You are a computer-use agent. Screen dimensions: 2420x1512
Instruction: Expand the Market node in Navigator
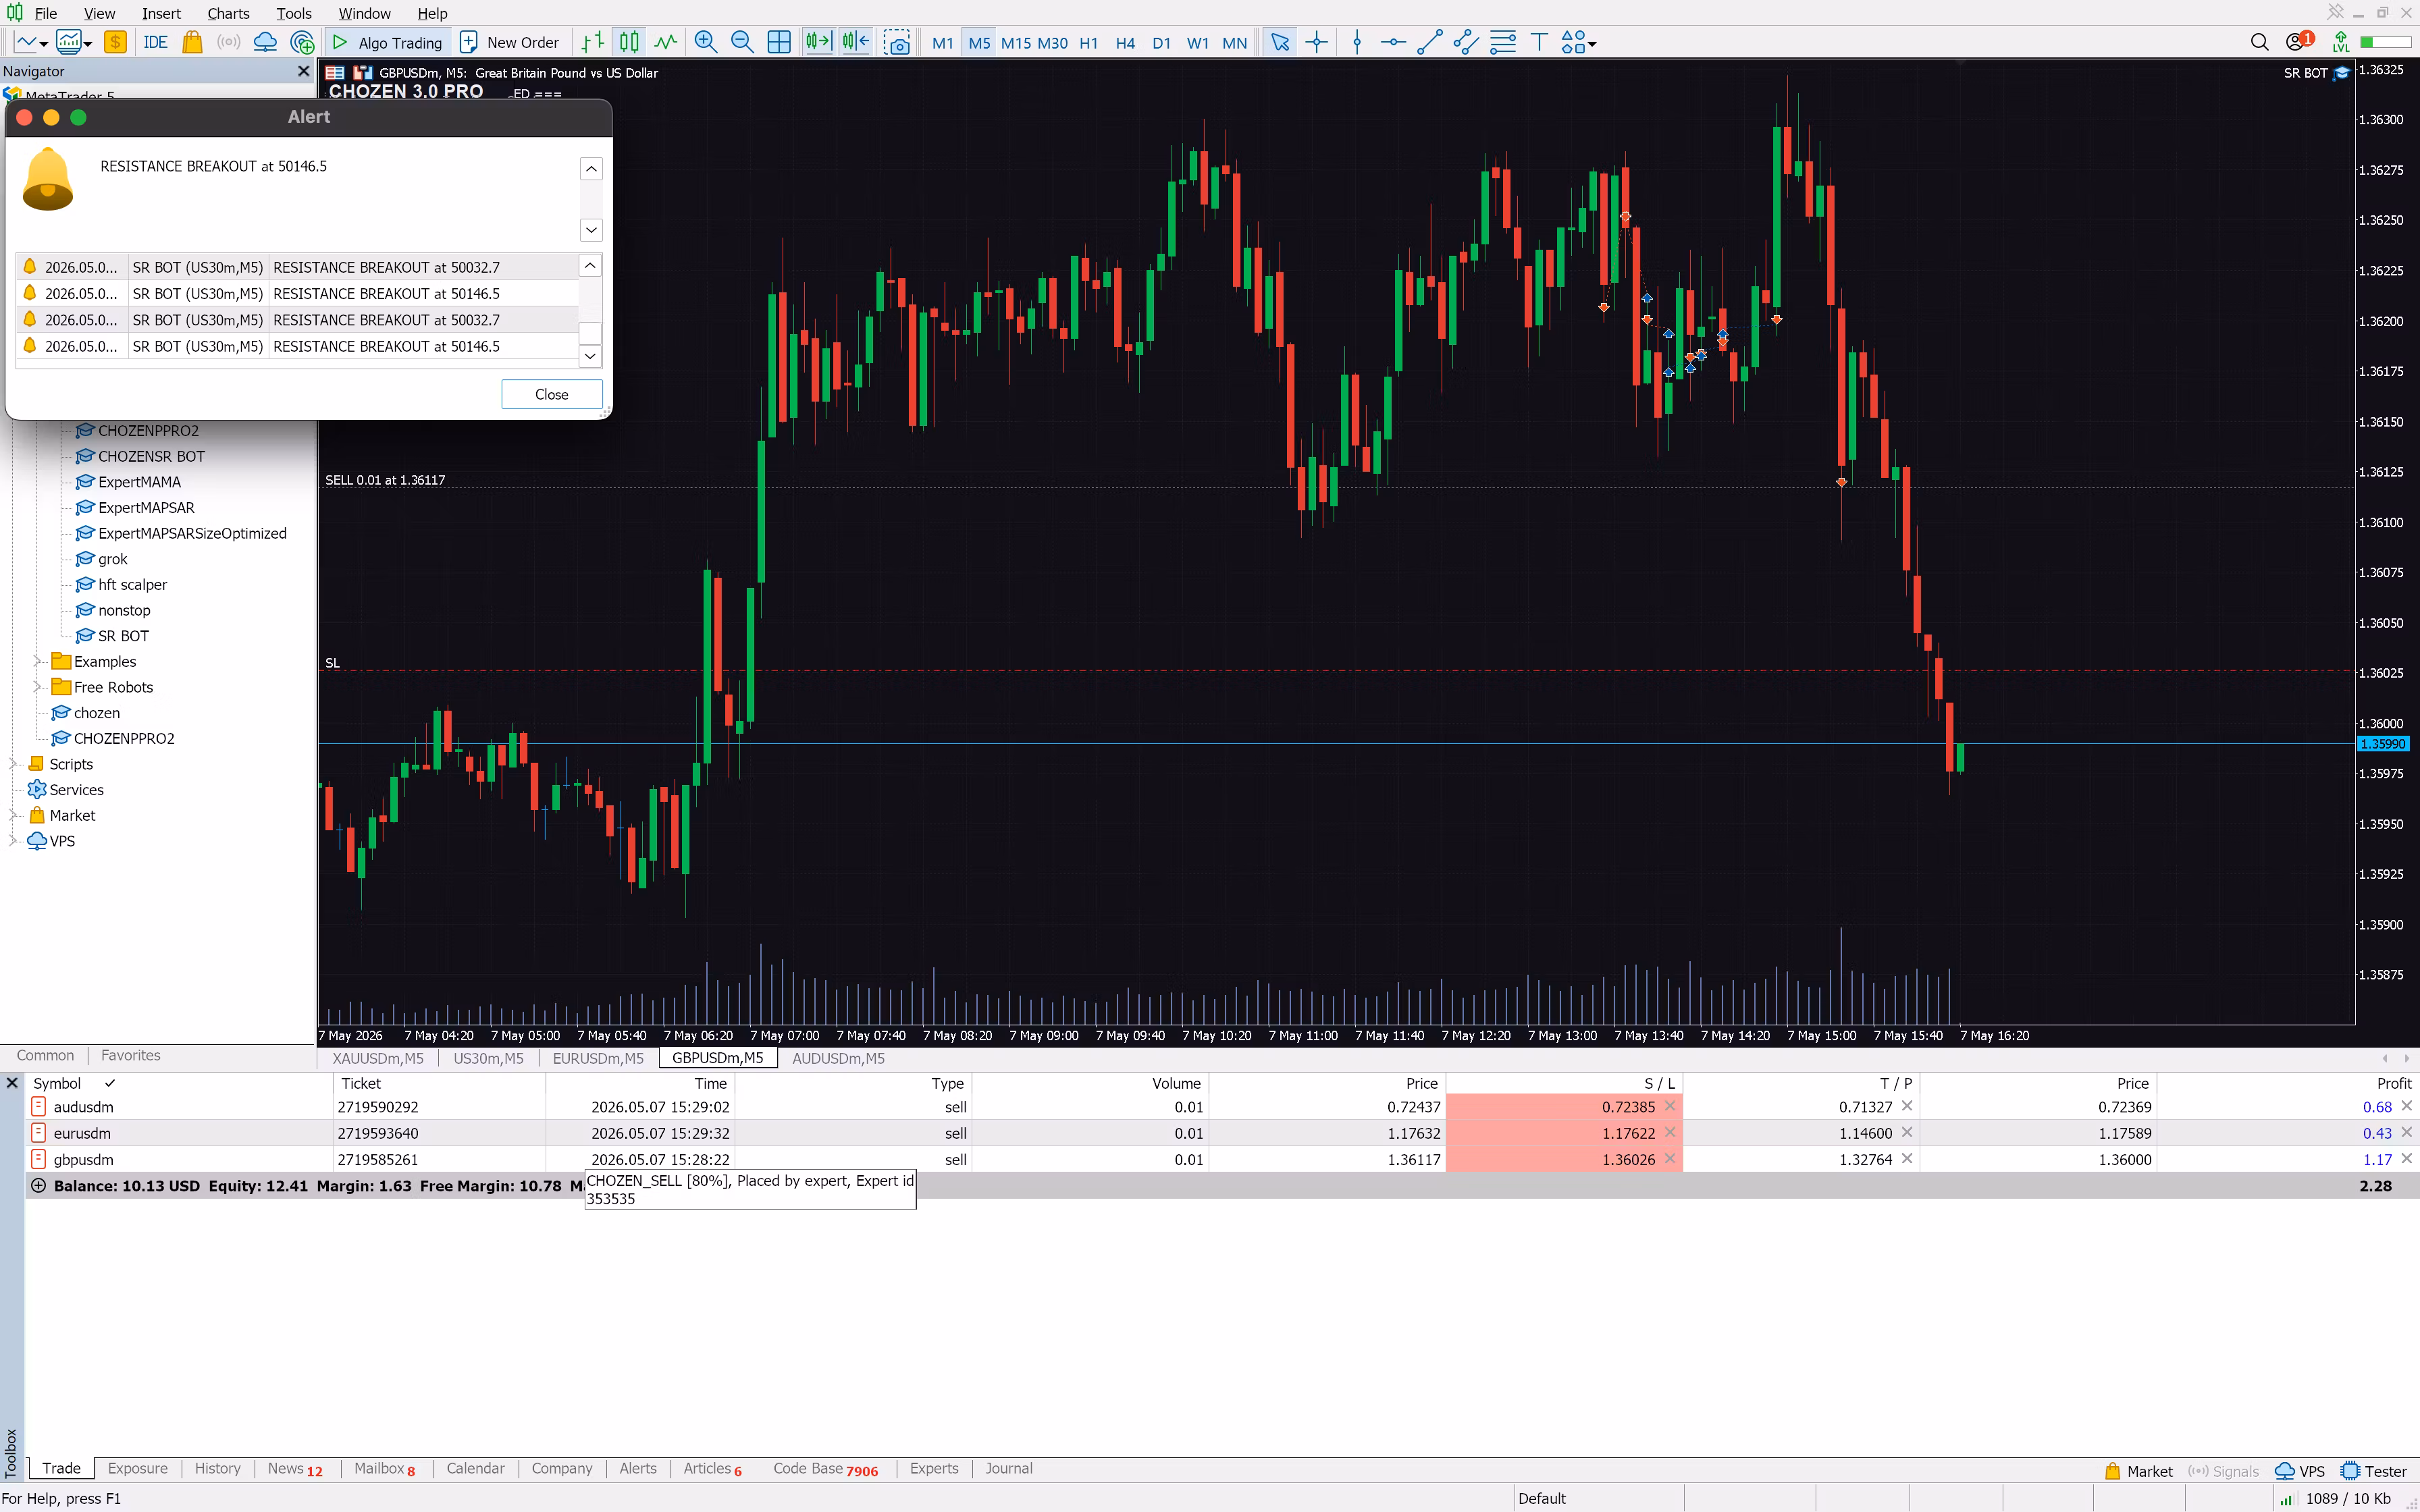coord(14,815)
